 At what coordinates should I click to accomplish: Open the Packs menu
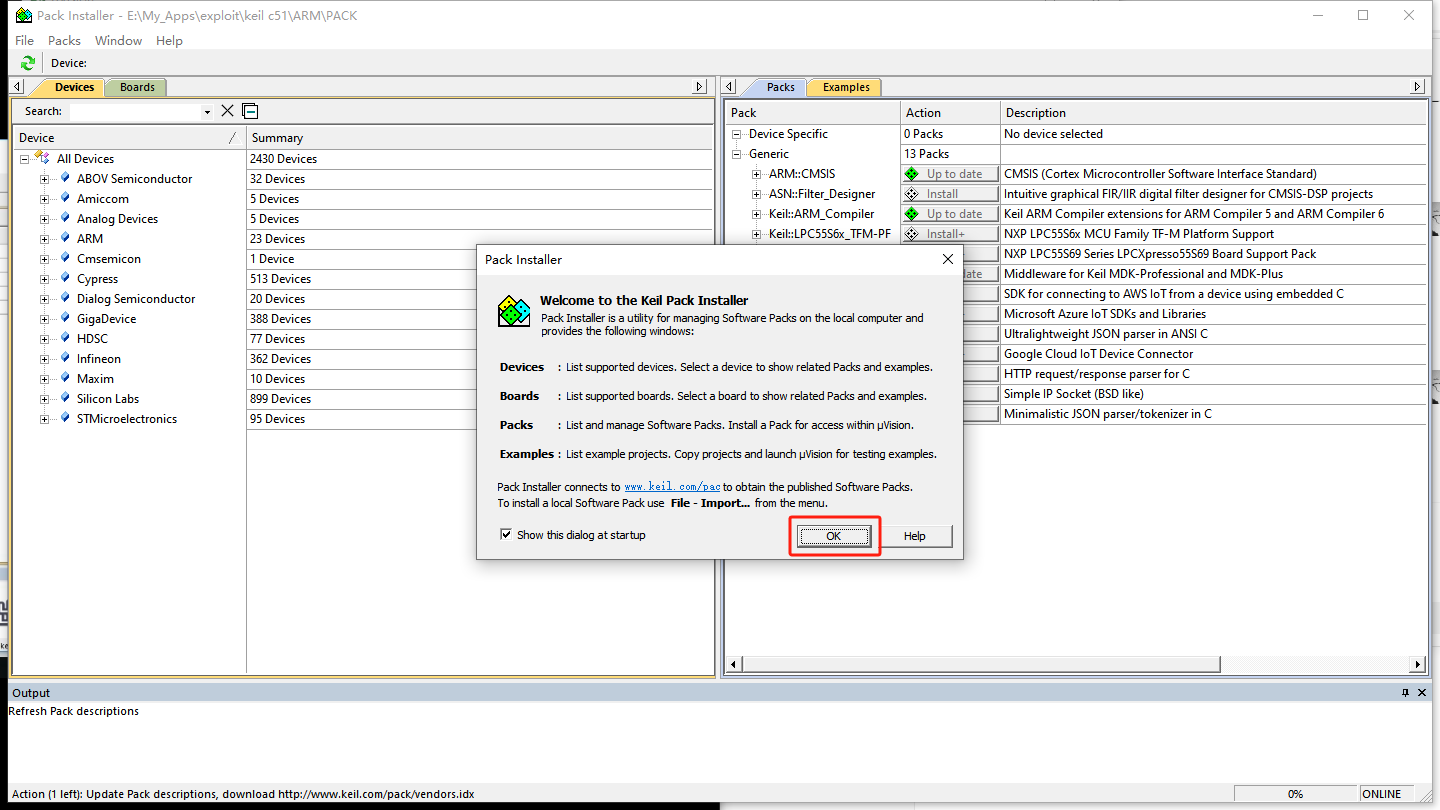pyautogui.click(x=64, y=40)
